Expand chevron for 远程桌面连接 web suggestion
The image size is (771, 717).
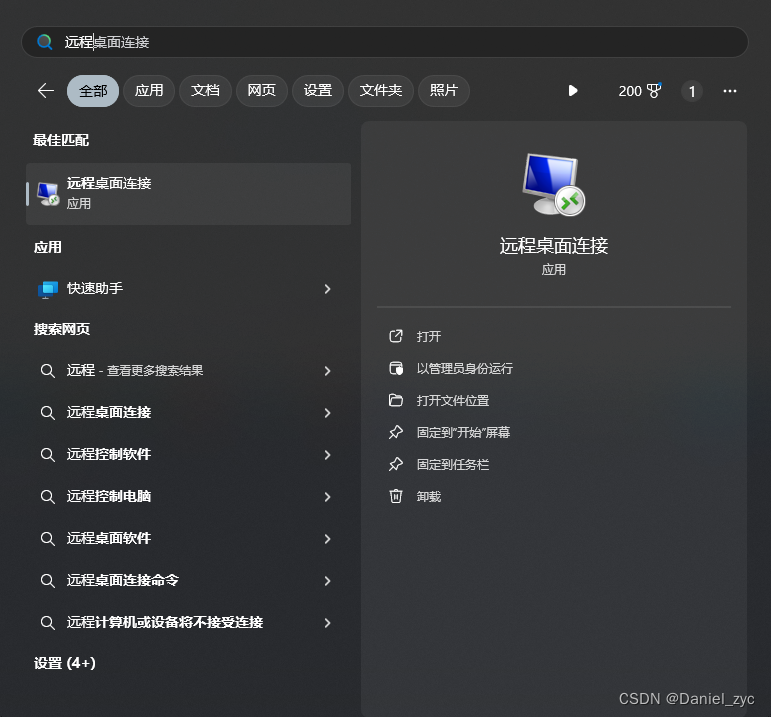pyautogui.click(x=327, y=413)
